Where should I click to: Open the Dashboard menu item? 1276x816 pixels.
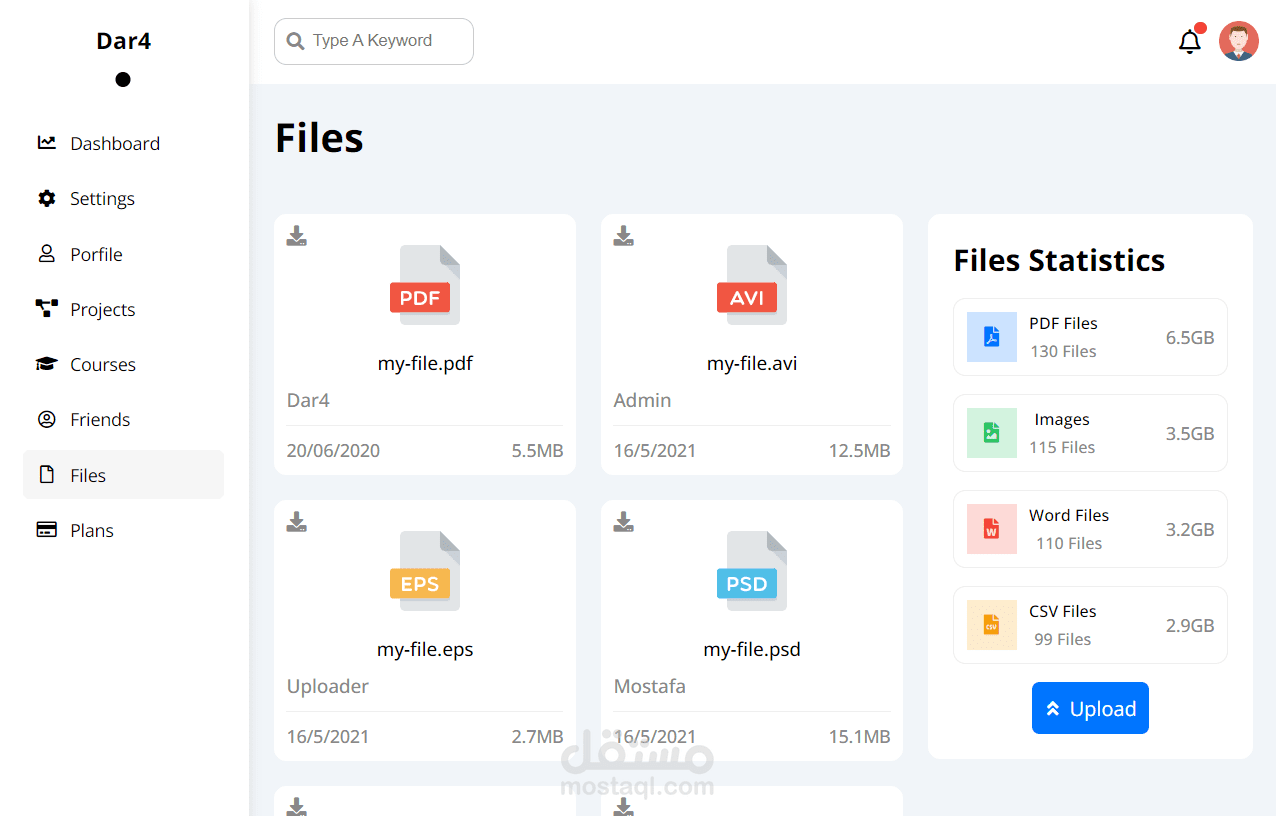123,143
